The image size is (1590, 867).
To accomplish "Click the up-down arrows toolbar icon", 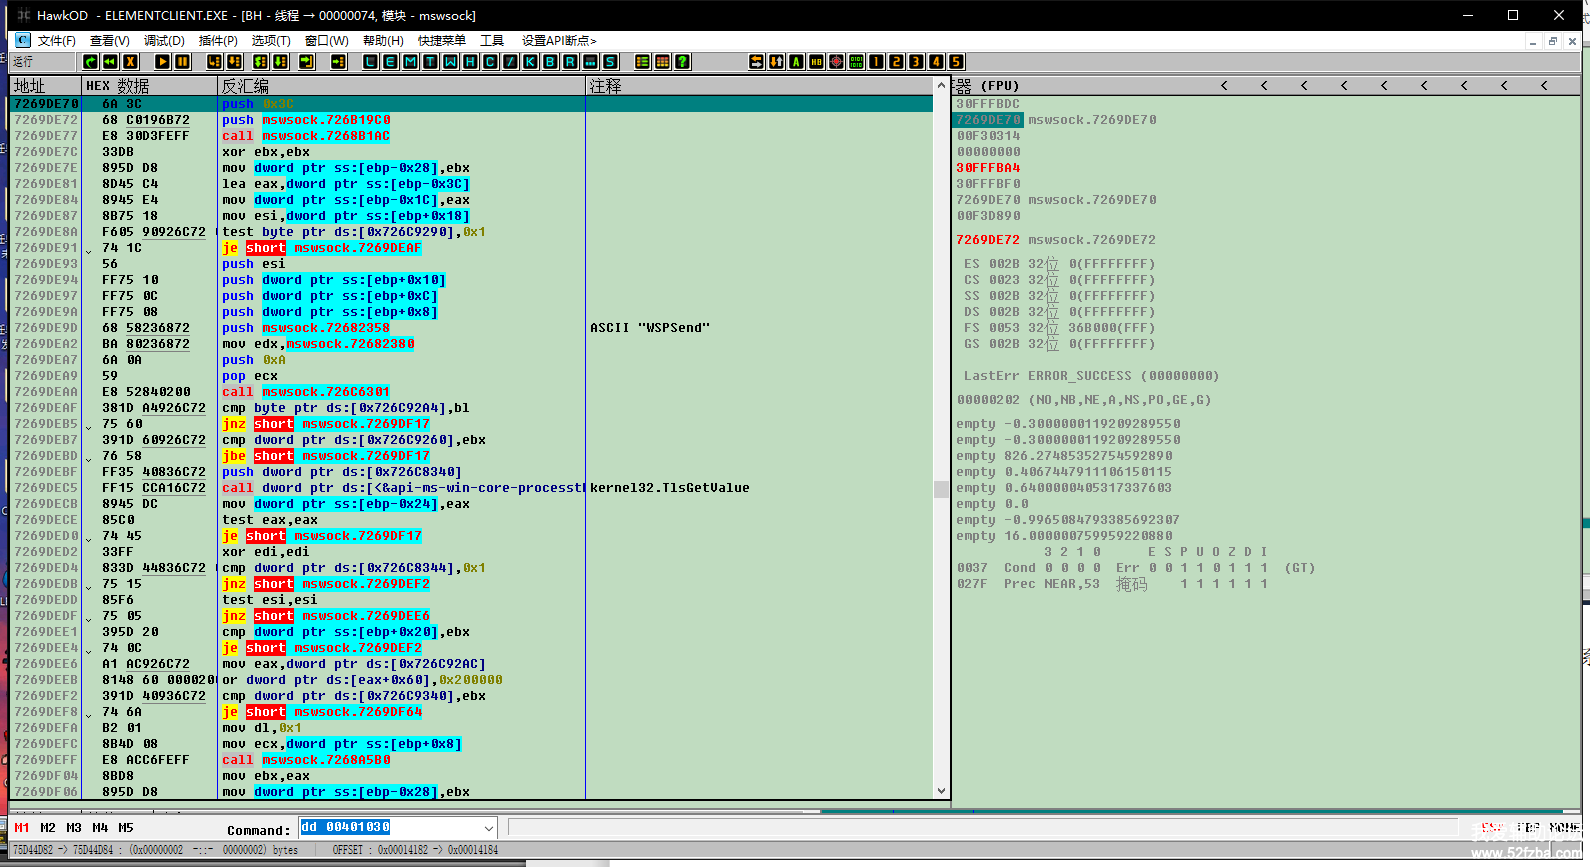I will click(776, 62).
